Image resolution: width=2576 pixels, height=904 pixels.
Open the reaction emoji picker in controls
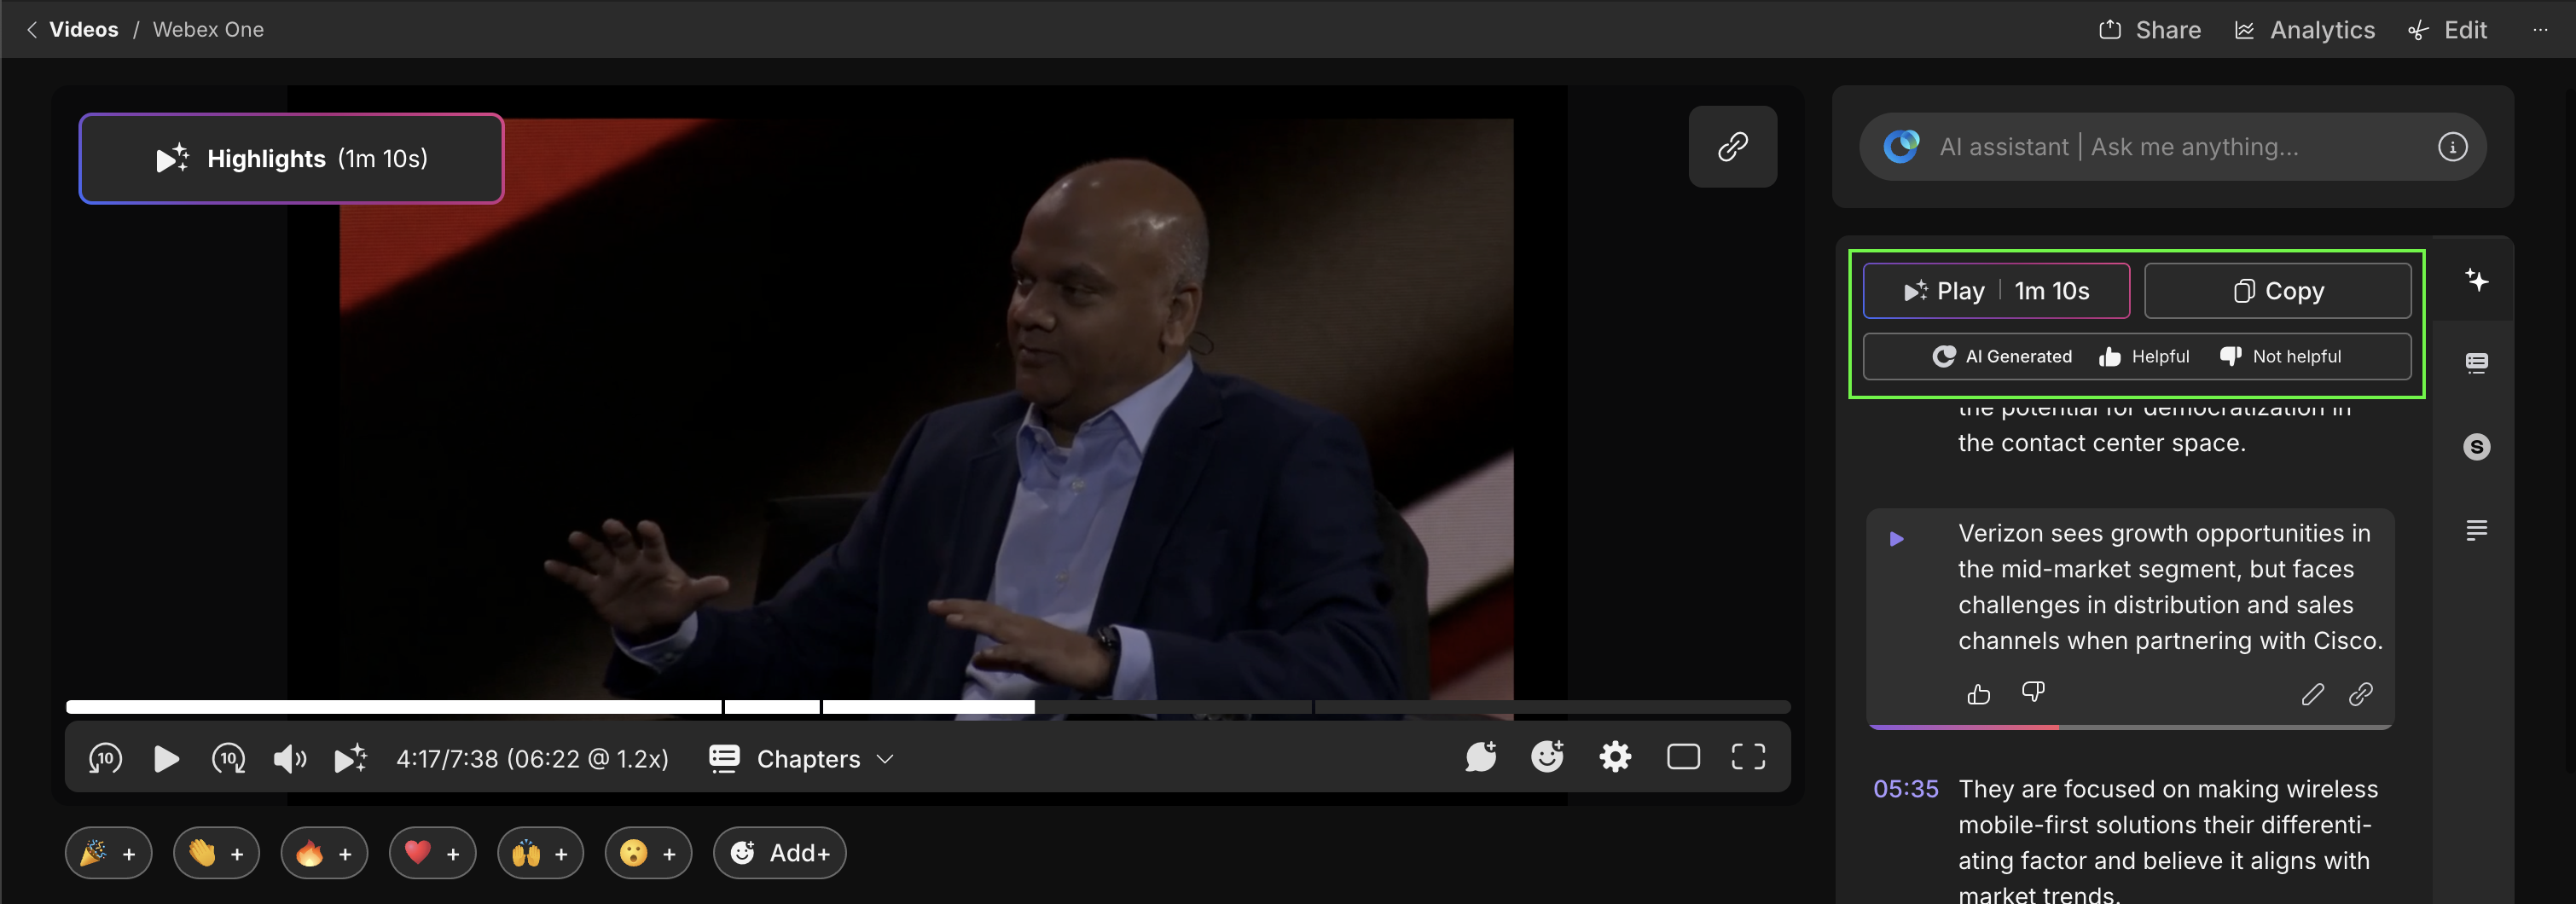[1547, 757]
